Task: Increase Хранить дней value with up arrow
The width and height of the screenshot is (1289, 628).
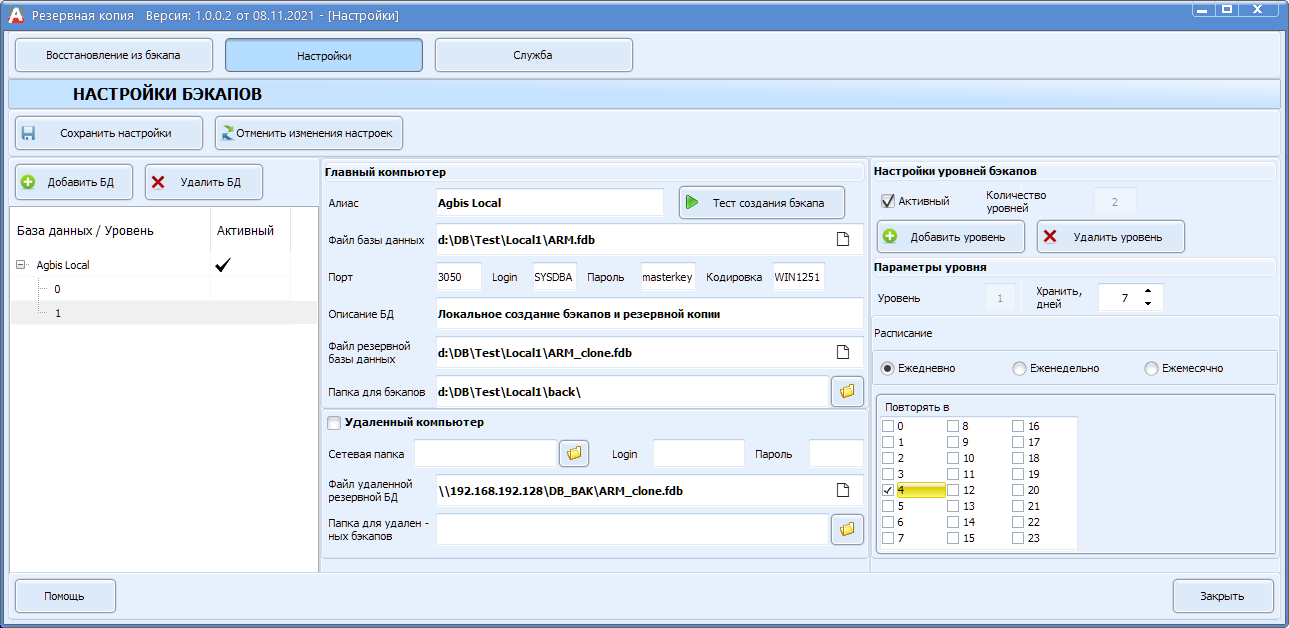Action: [1148, 291]
